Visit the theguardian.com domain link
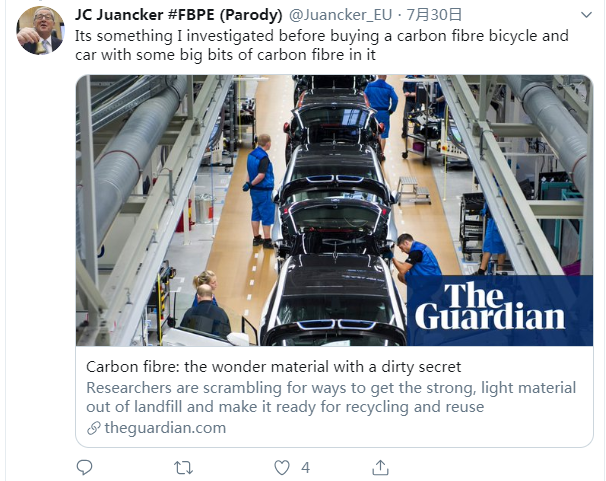The height and width of the screenshot is (481, 606). click(x=165, y=428)
